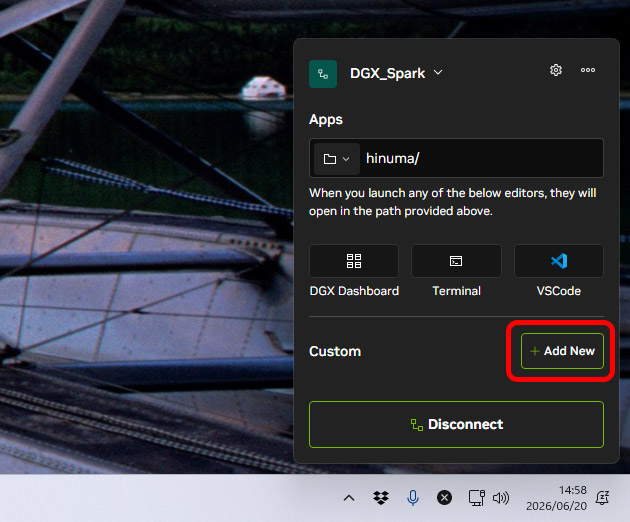Click the green DGX_Spark connection icon
The height and width of the screenshot is (522, 630).
(323, 74)
